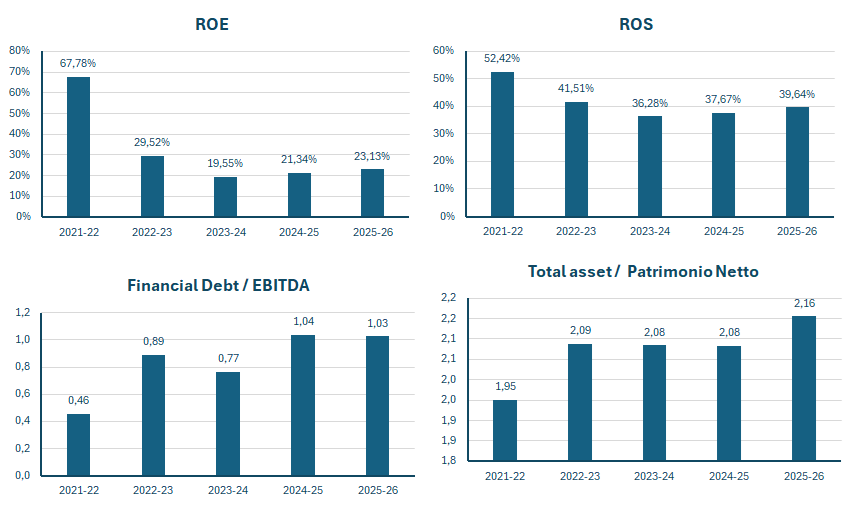Select the ROE bar for 2022-23
Image resolution: width=857 pixels, height=520 pixels.
(x=152, y=186)
